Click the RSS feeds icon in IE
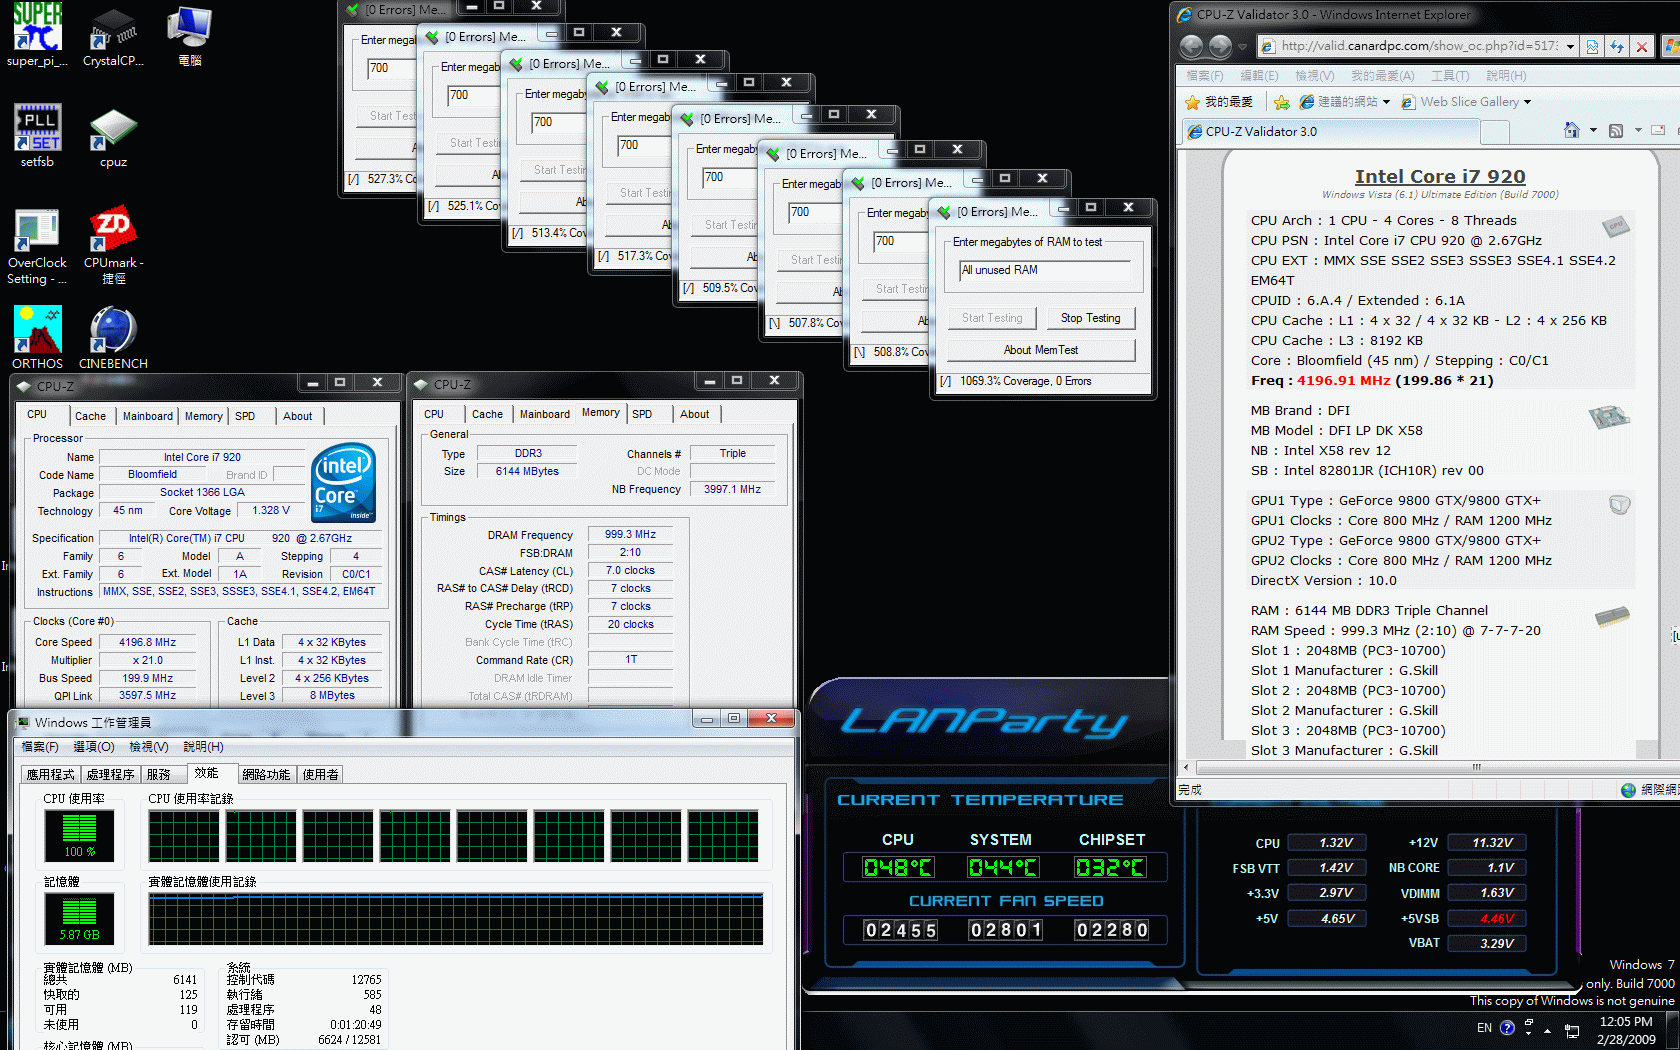Viewport: 1680px width, 1050px height. (1615, 130)
